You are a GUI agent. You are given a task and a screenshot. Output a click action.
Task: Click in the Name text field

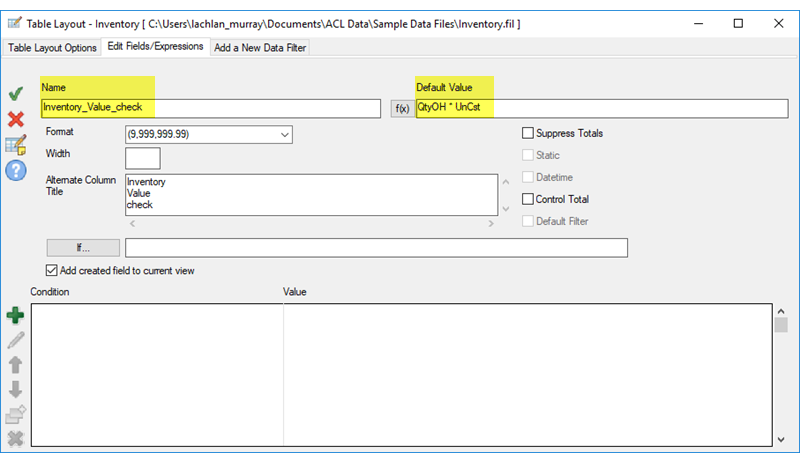[x=210, y=109]
